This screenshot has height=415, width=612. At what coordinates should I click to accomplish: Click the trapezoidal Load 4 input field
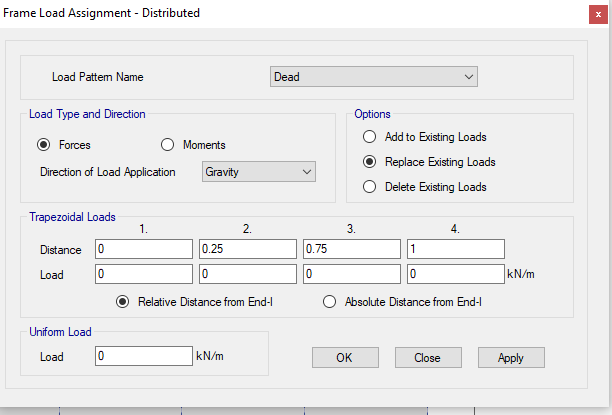pos(455,273)
